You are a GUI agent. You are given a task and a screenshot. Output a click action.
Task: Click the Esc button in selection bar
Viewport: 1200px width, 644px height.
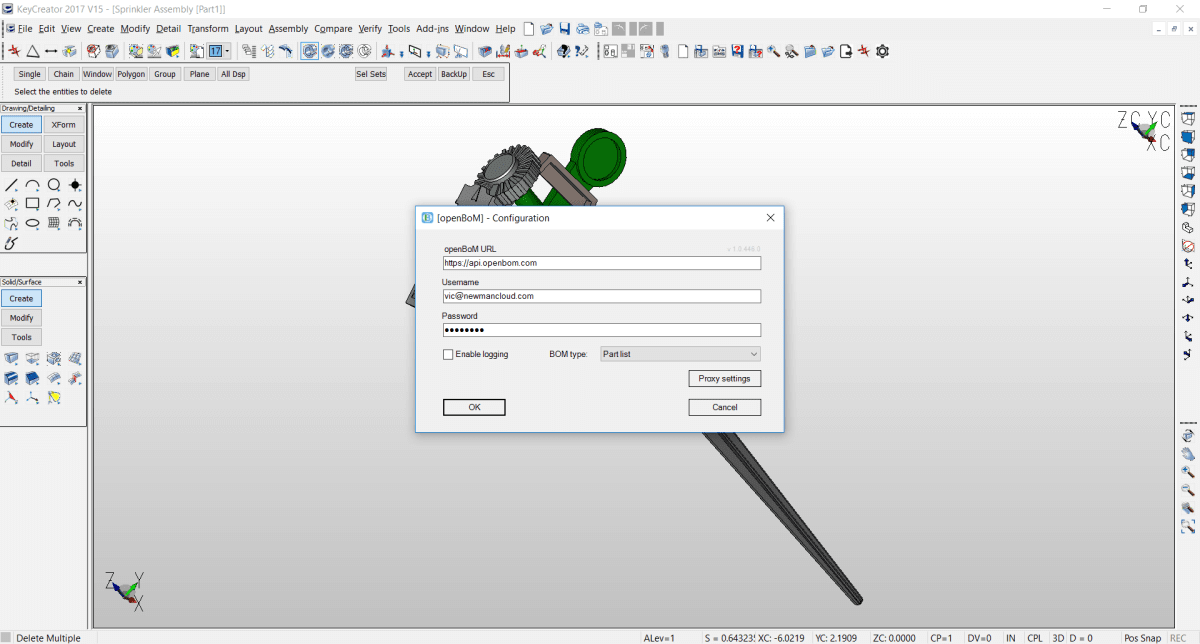click(488, 74)
